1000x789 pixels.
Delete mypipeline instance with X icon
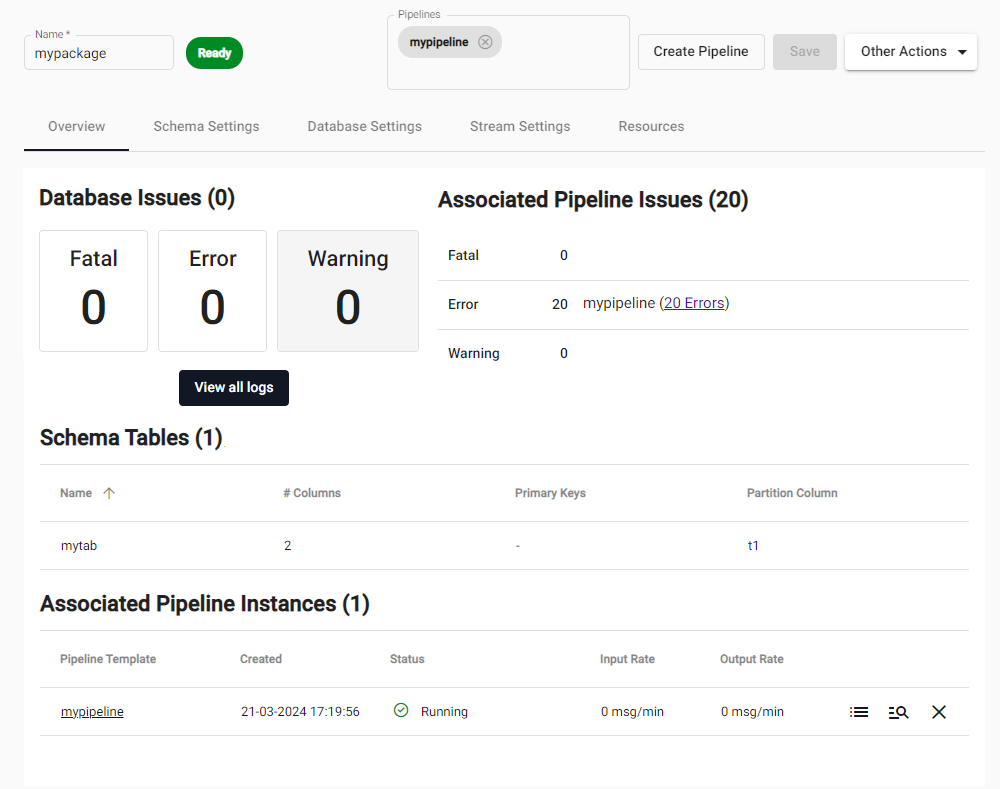click(x=939, y=712)
